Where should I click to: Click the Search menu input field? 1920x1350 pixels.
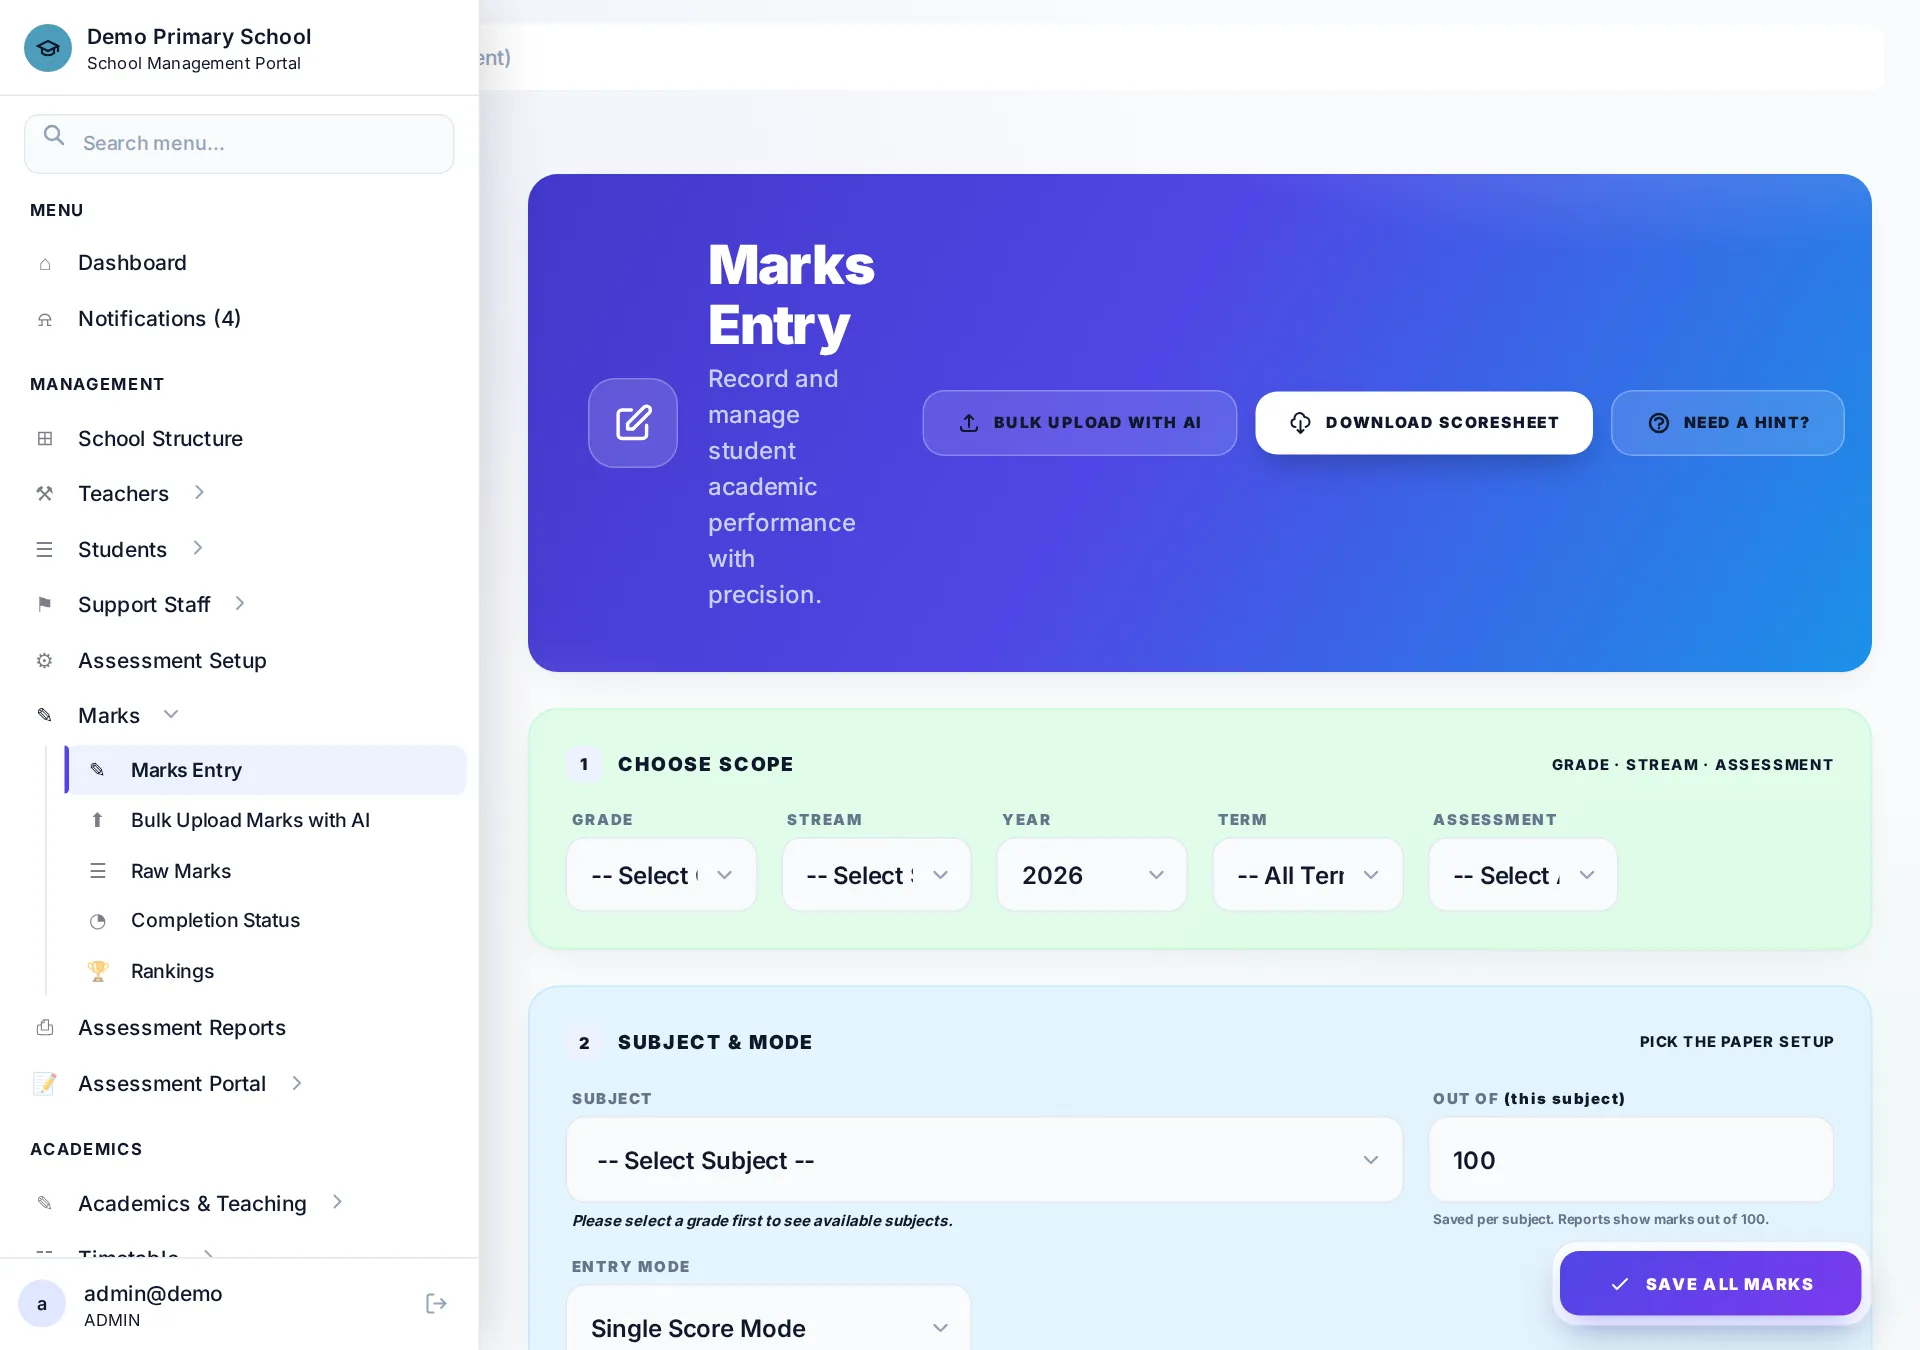tap(239, 144)
